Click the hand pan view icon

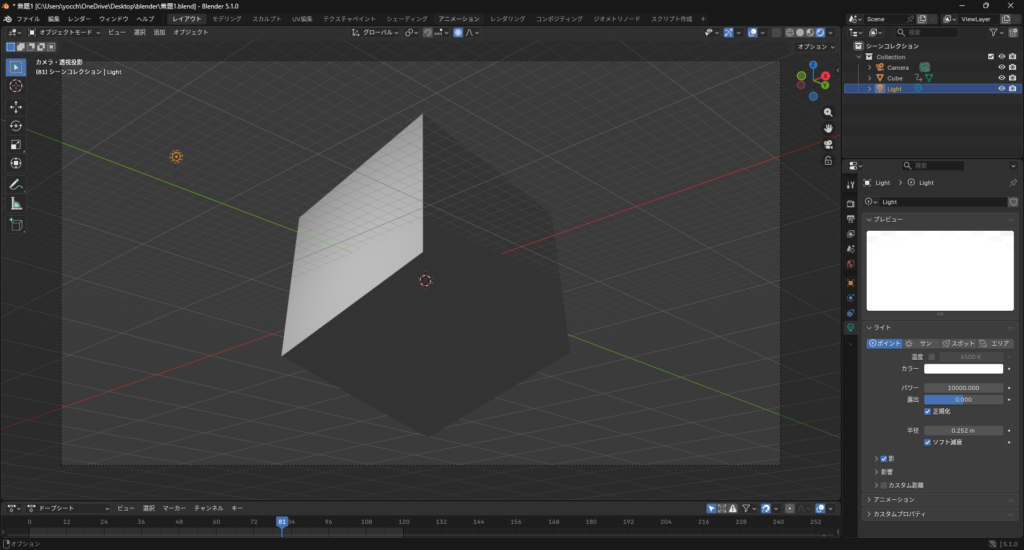tap(829, 128)
